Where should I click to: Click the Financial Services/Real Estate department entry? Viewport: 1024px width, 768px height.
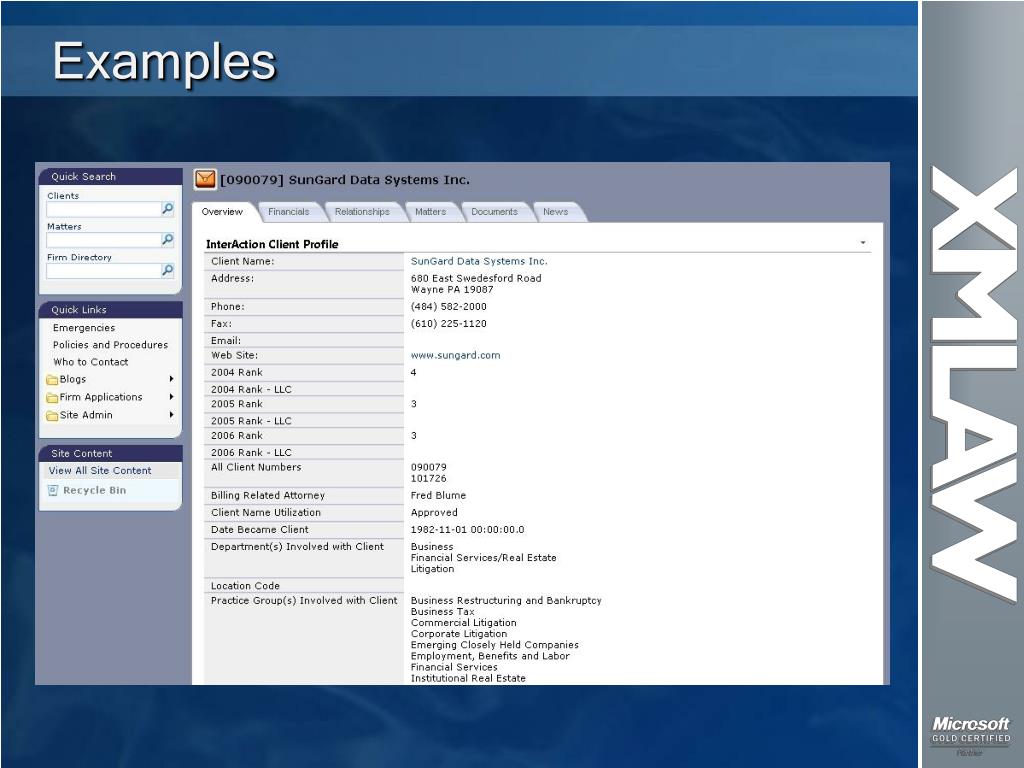[x=483, y=558]
